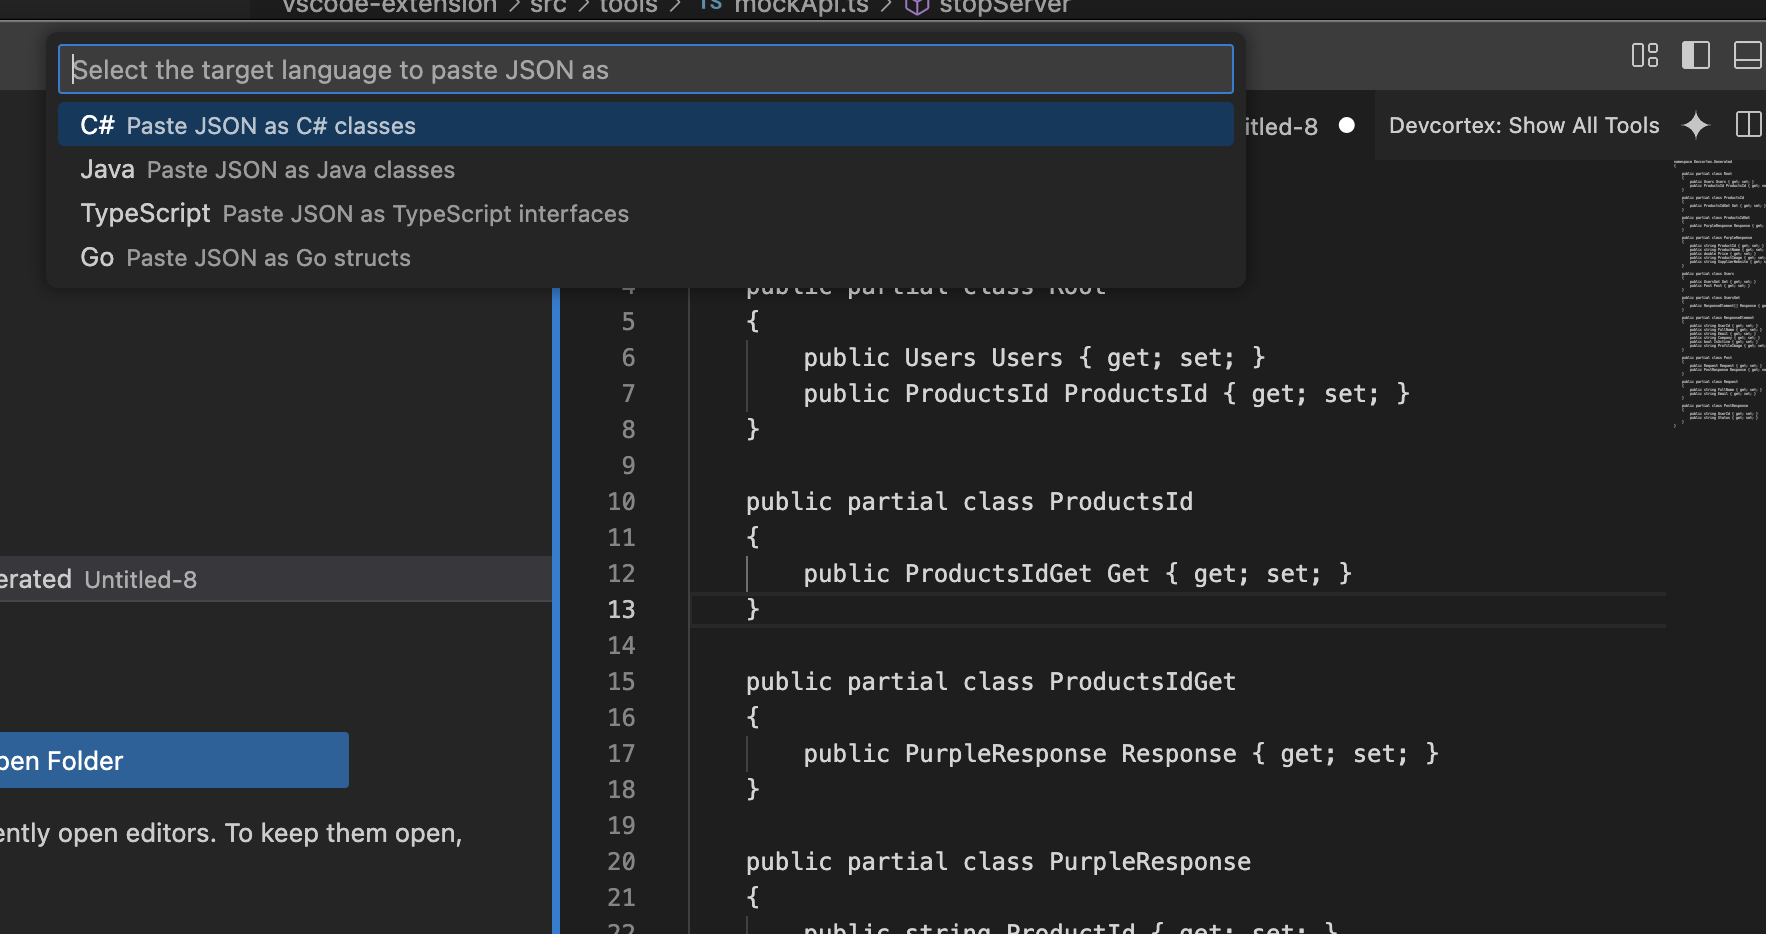Click the unsaved dot on Untitled-8 tab
1766x934 pixels.
coord(1347,125)
